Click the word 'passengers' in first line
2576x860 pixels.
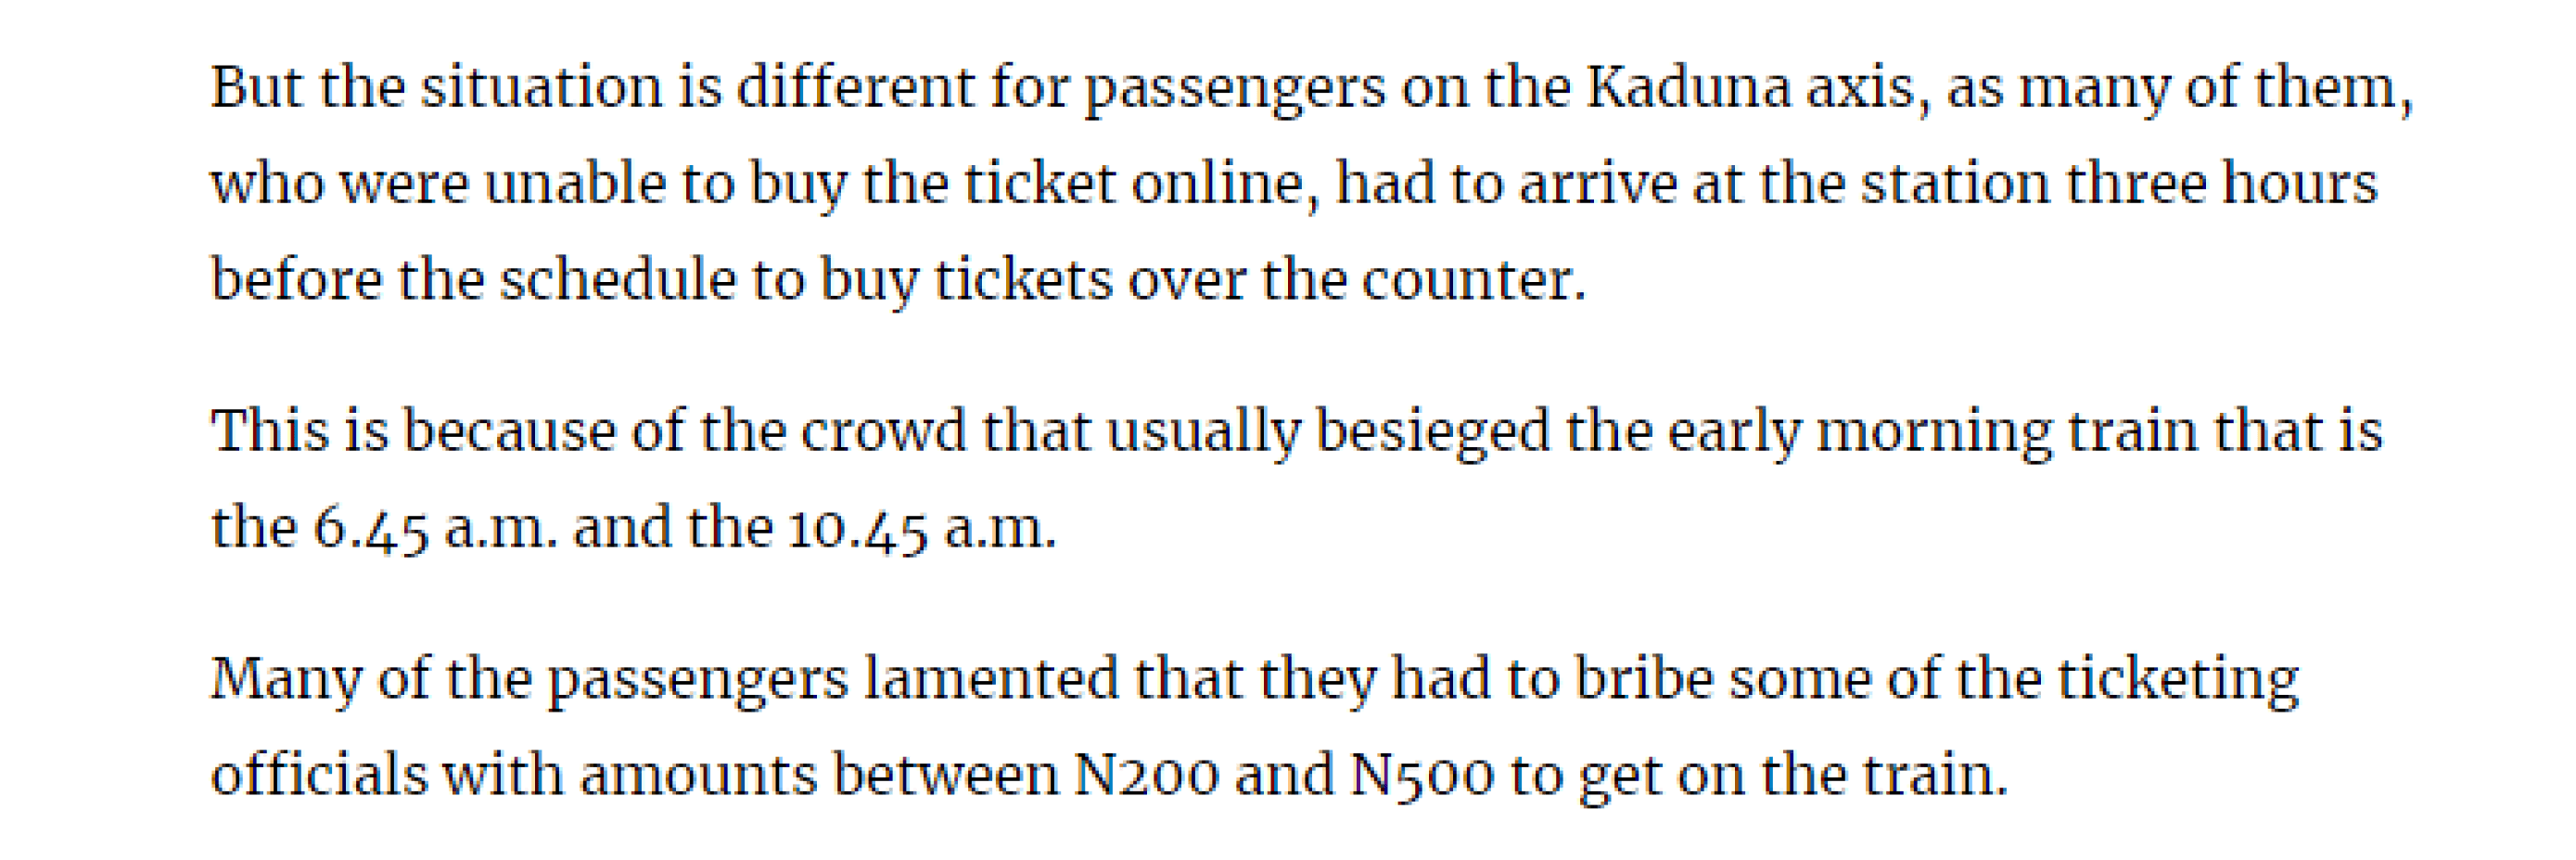click(x=1236, y=90)
